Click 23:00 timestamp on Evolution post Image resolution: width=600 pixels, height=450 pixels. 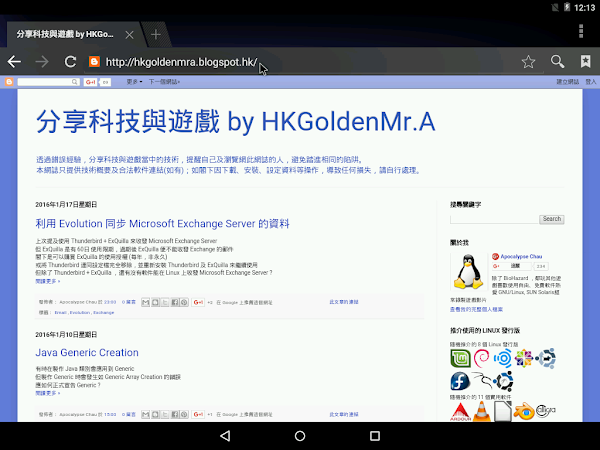click(110, 302)
